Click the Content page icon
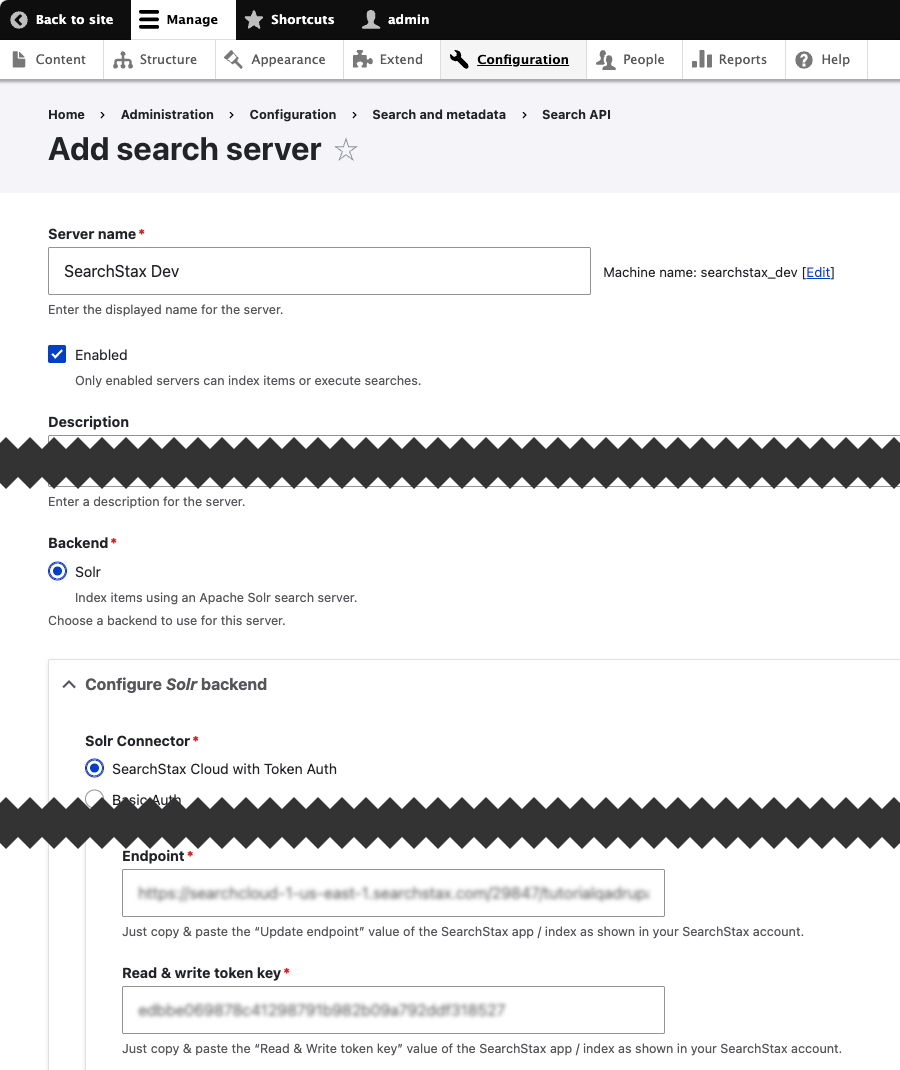 [x=19, y=59]
